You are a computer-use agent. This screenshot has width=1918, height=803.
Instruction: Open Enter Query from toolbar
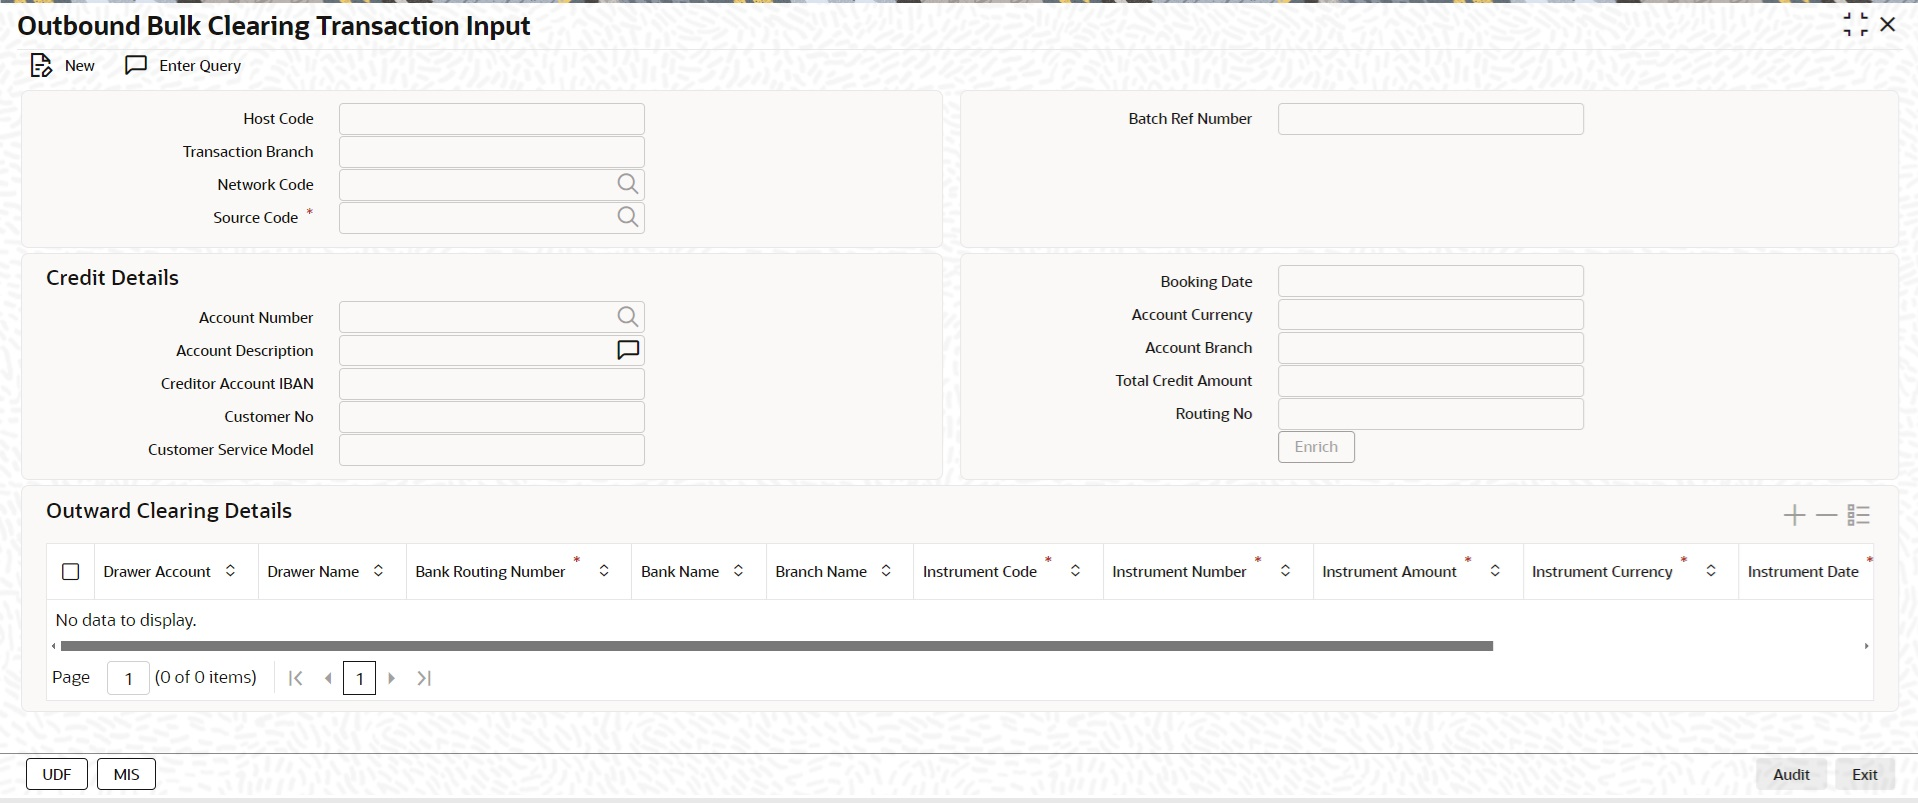(183, 66)
